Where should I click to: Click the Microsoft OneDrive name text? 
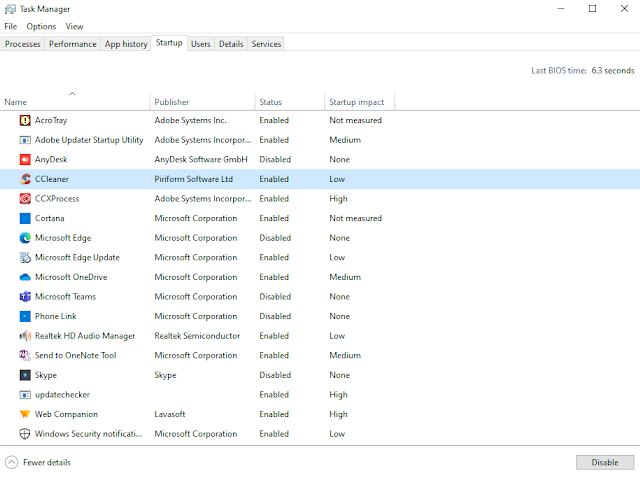71,277
